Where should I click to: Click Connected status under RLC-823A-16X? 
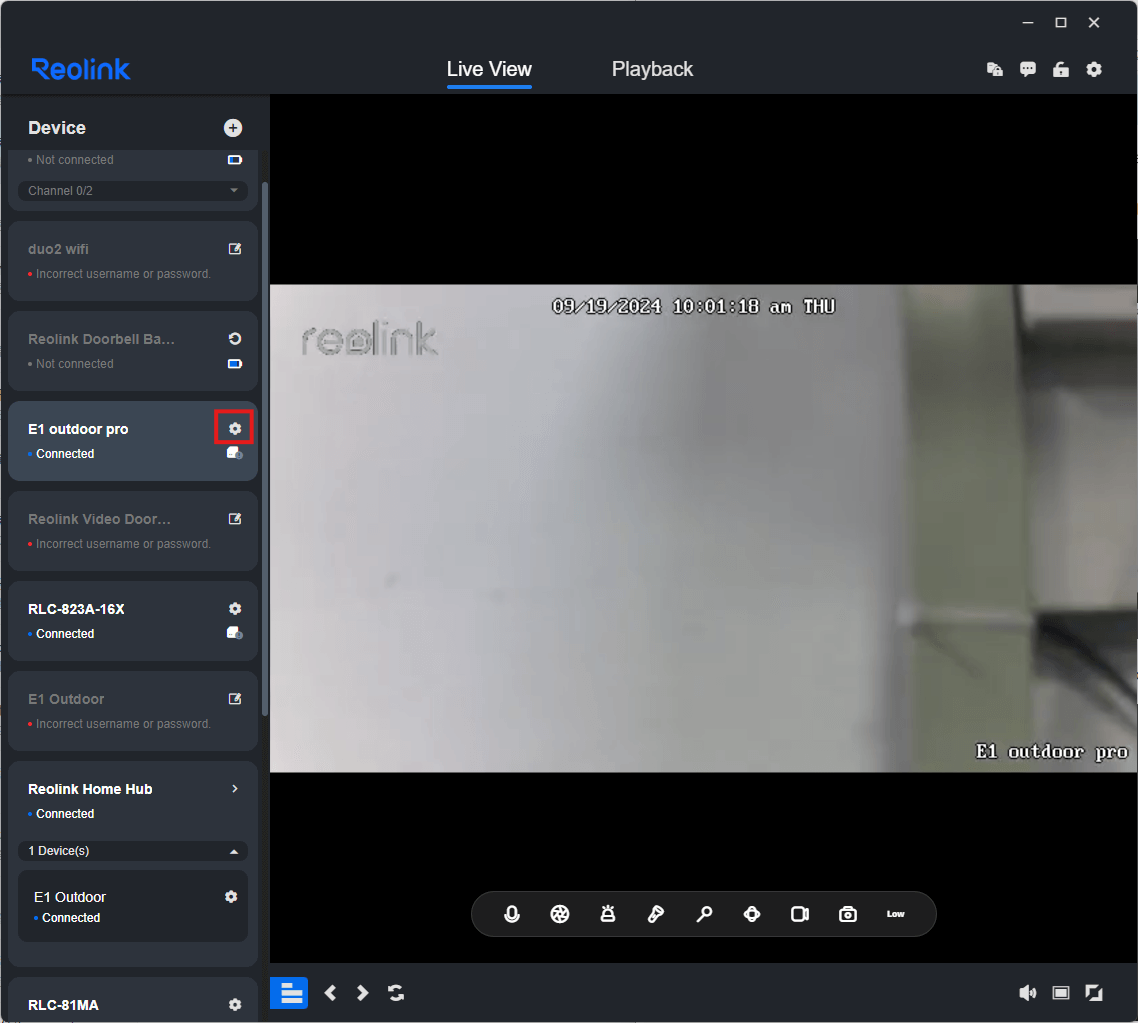click(65, 634)
